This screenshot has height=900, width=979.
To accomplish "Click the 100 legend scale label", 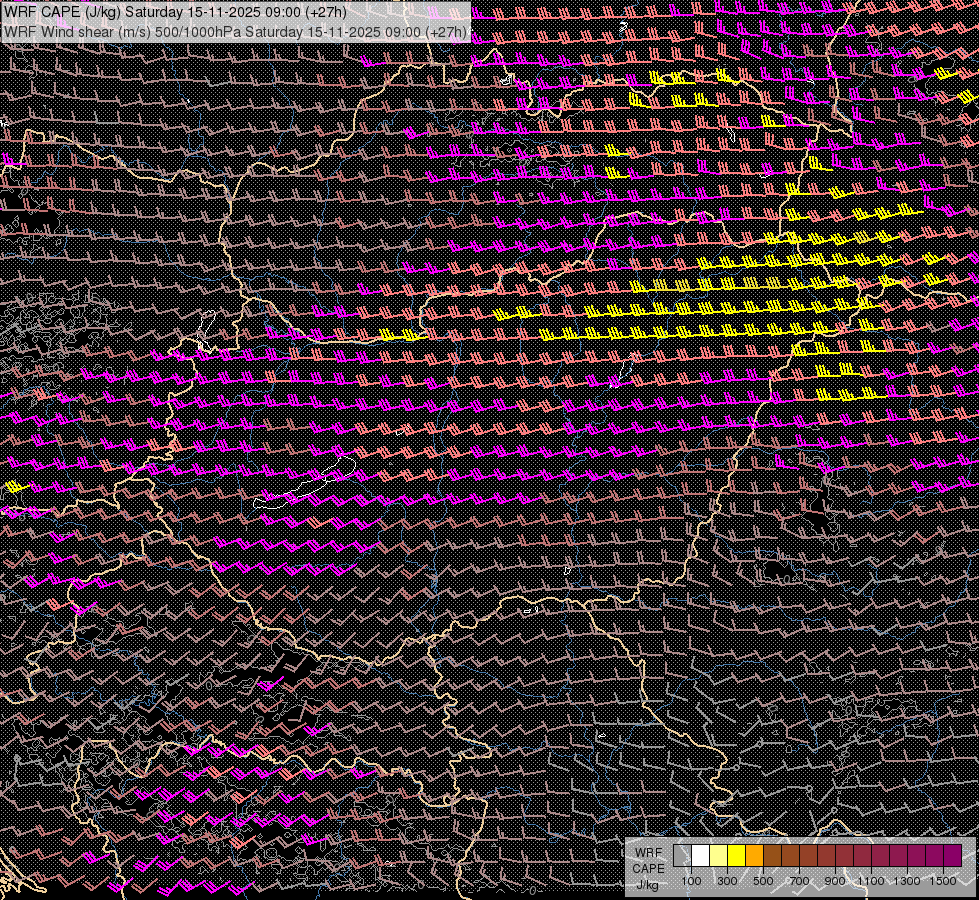I will pyautogui.click(x=691, y=880).
